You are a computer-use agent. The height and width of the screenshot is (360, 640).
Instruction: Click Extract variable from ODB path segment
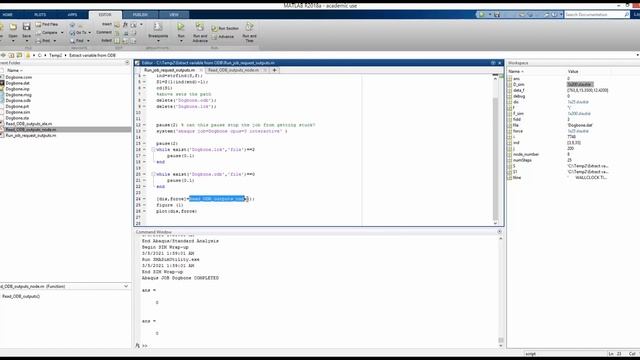point(92,55)
